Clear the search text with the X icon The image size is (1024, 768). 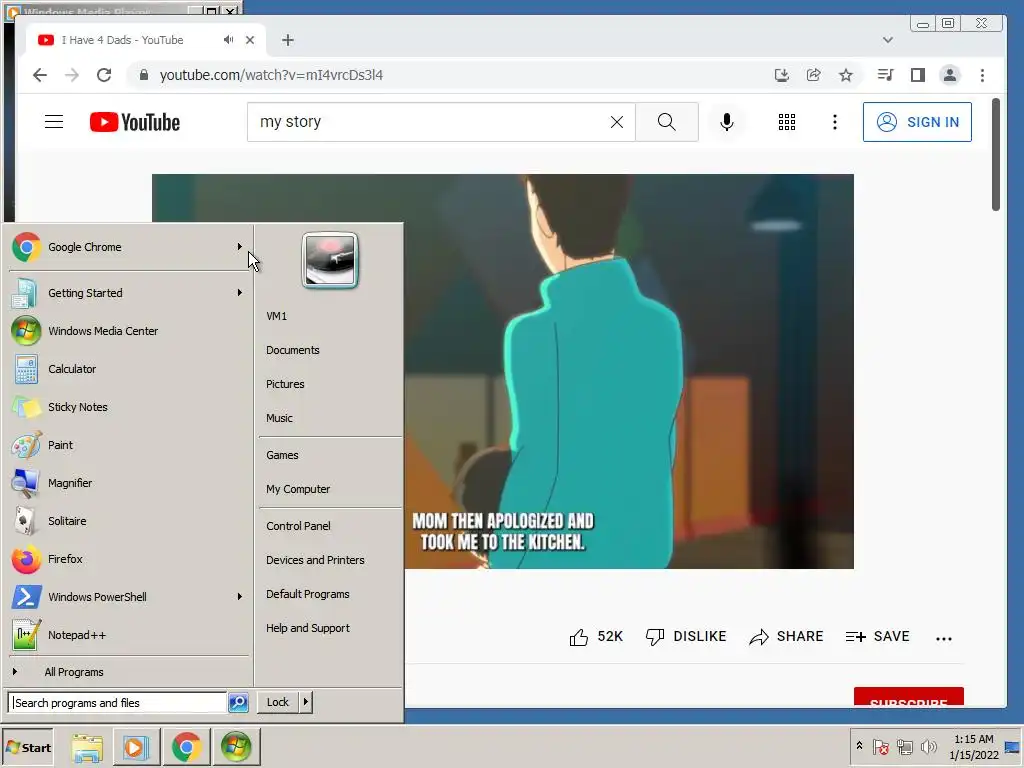(x=616, y=122)
